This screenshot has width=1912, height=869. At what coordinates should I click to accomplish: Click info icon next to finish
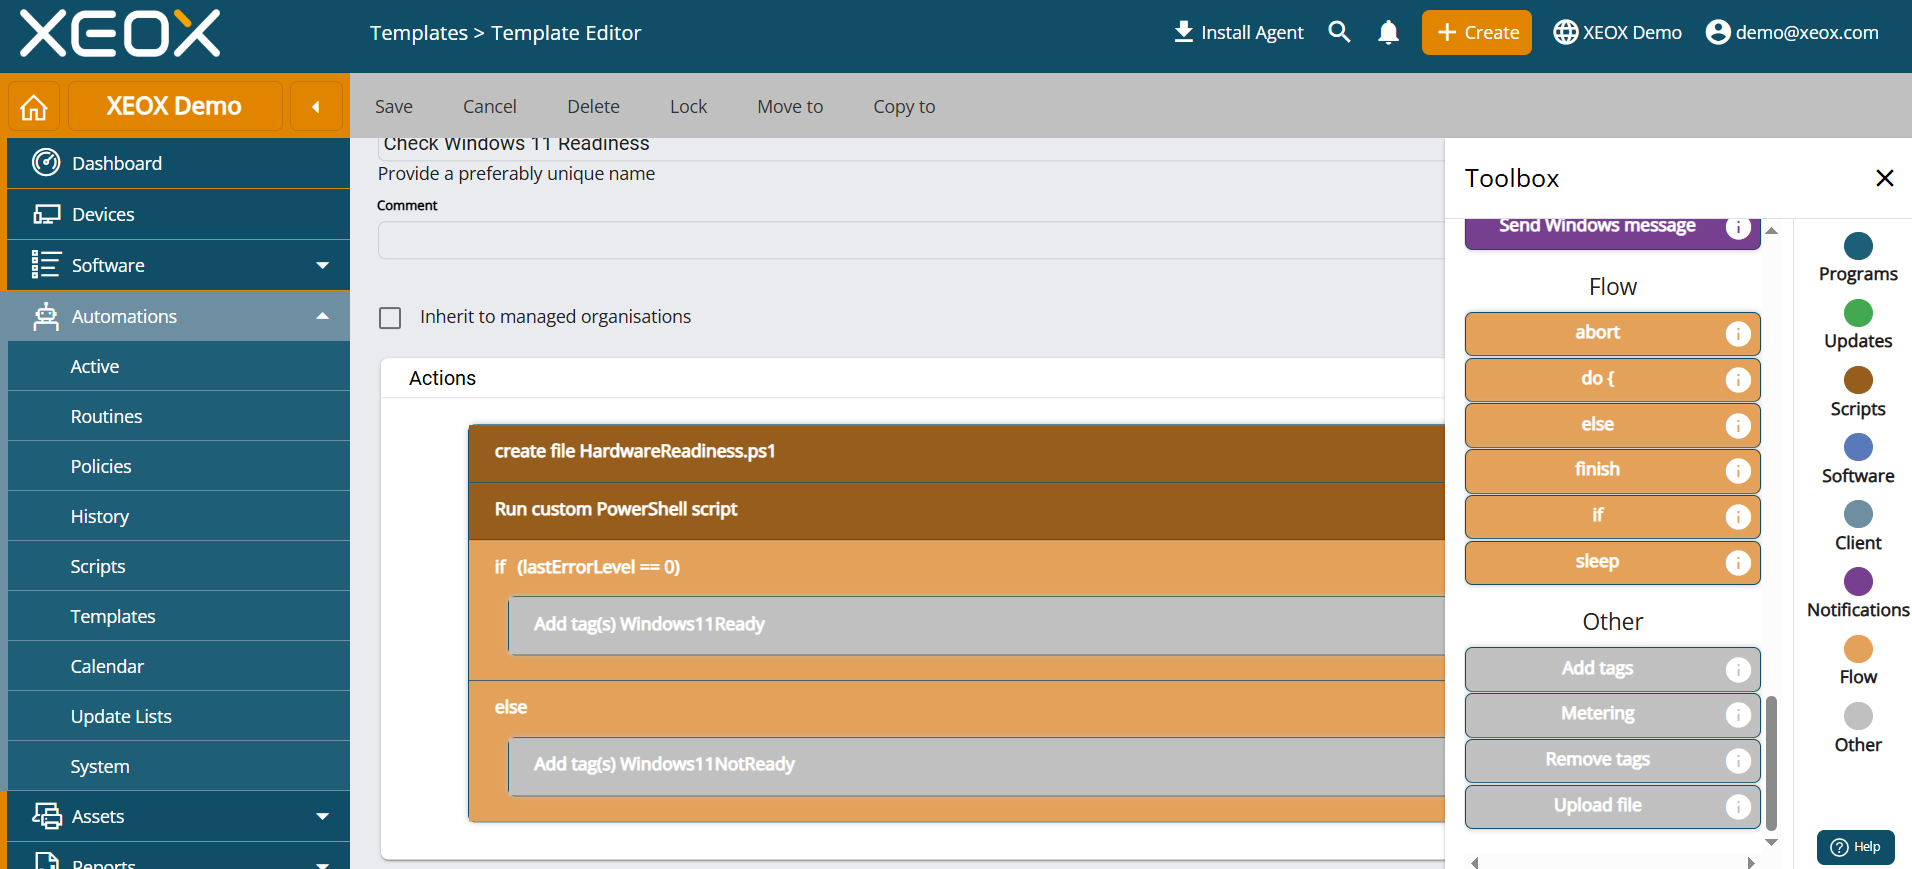1738,470
